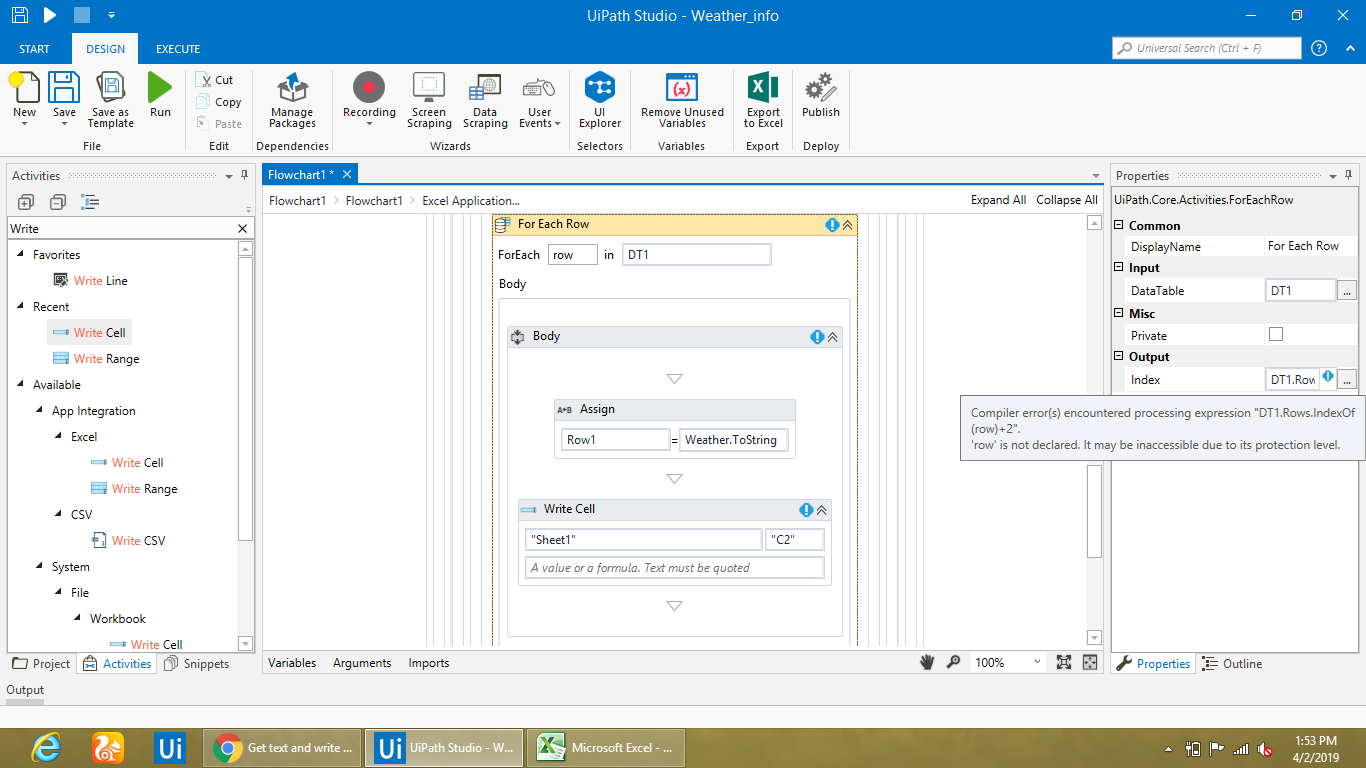Open the designer zoom magnifier
This screenshot has width=1366, height=768.
pyautogui.click(x=954, y=662)
